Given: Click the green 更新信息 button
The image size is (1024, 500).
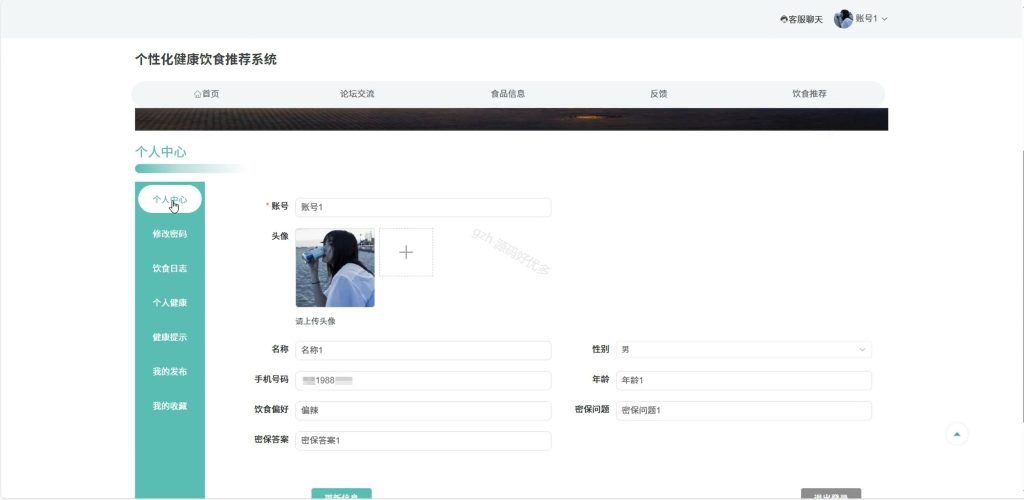Looking at the screenshot, I should 342,494.
